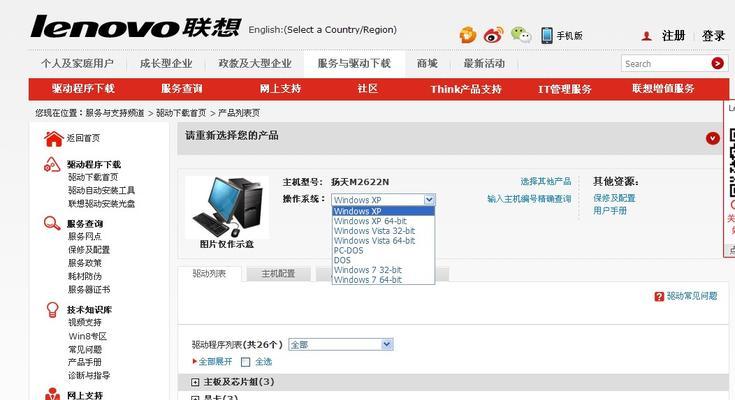Open Win8专区 in sidebar
The height and width of the screenshot is (400, 735).
pos(88,336)
